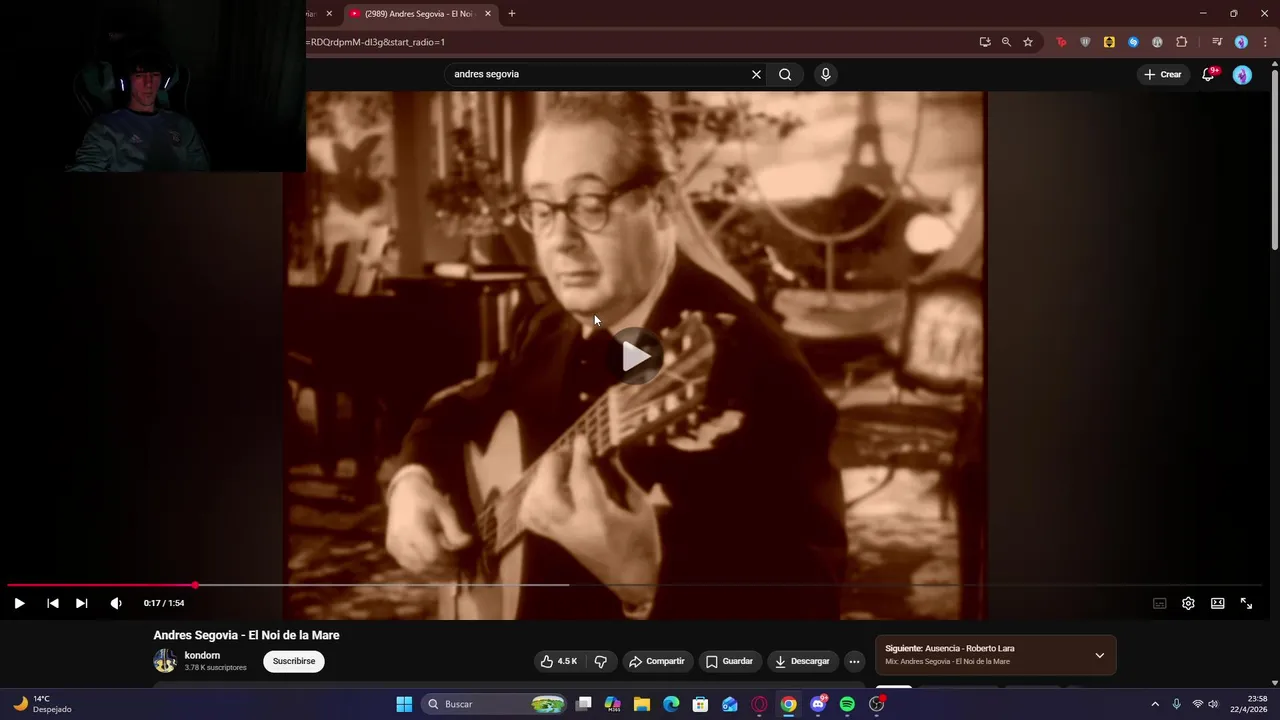Click taskbar Buscar search box
The height and width of the screenshot is (720, 1280).
click(496, 704)
